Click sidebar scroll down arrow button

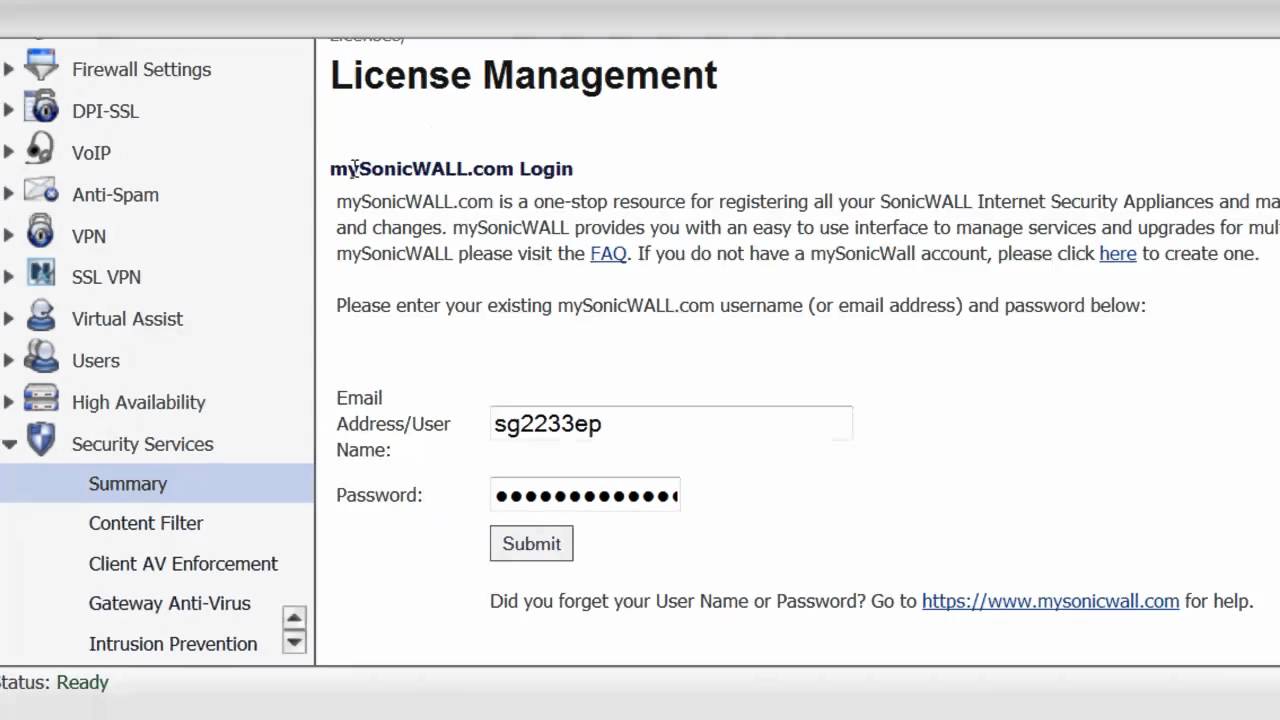294,642
